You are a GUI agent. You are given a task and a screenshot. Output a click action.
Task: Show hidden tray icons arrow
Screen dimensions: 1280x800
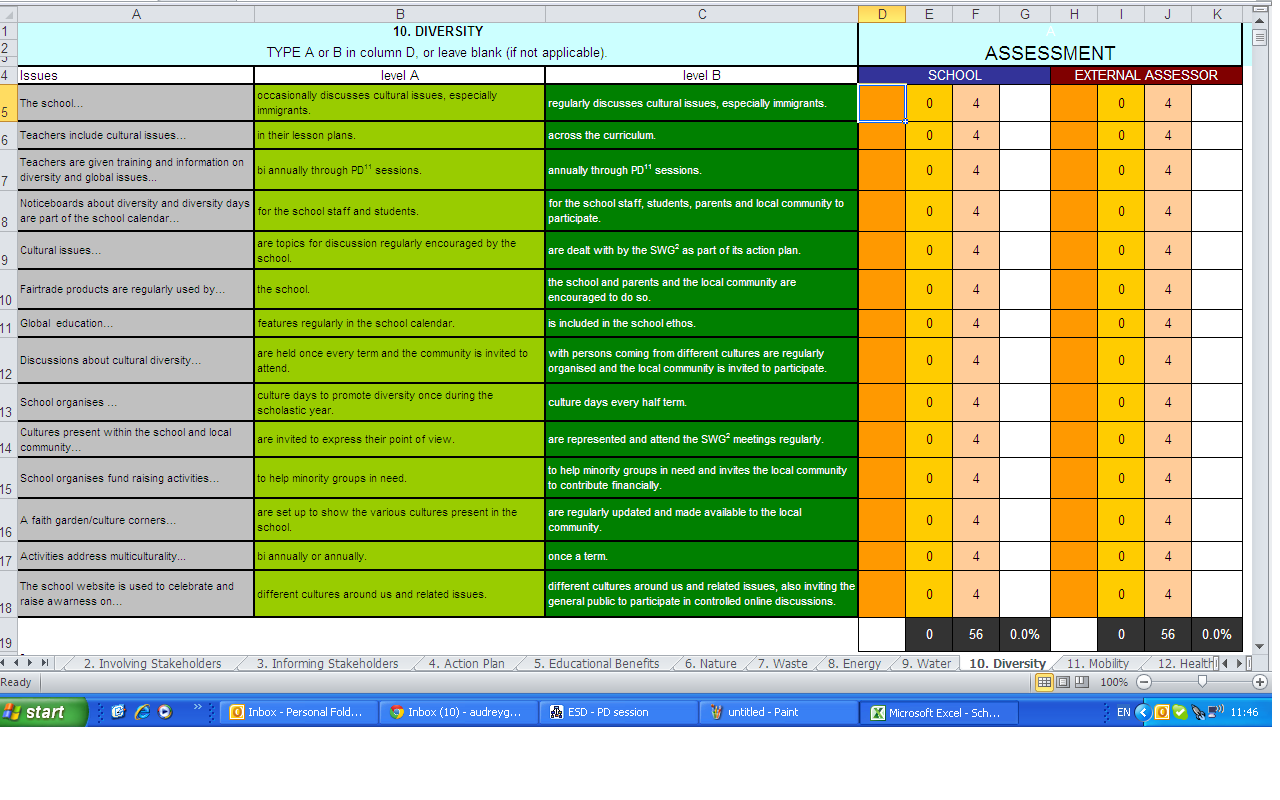tap(1143, 712)
